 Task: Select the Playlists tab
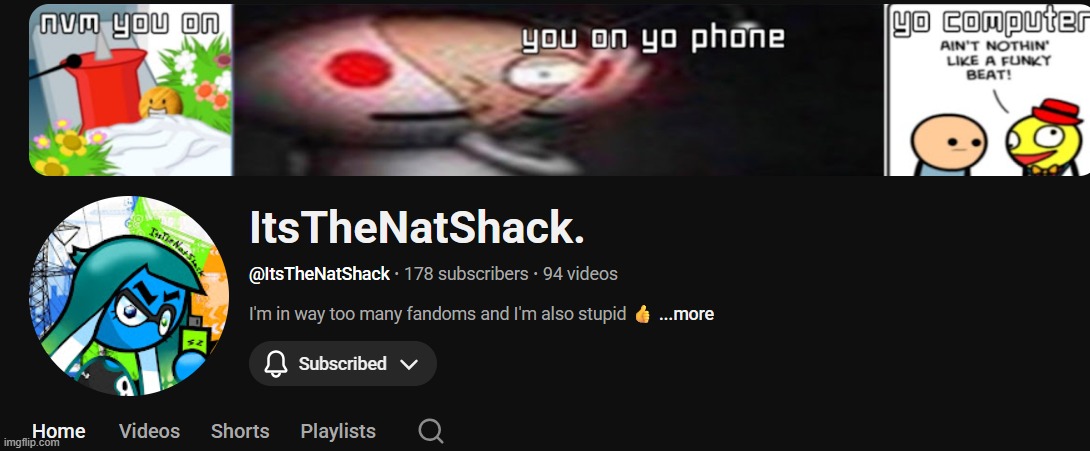click(x=338, y=431)
